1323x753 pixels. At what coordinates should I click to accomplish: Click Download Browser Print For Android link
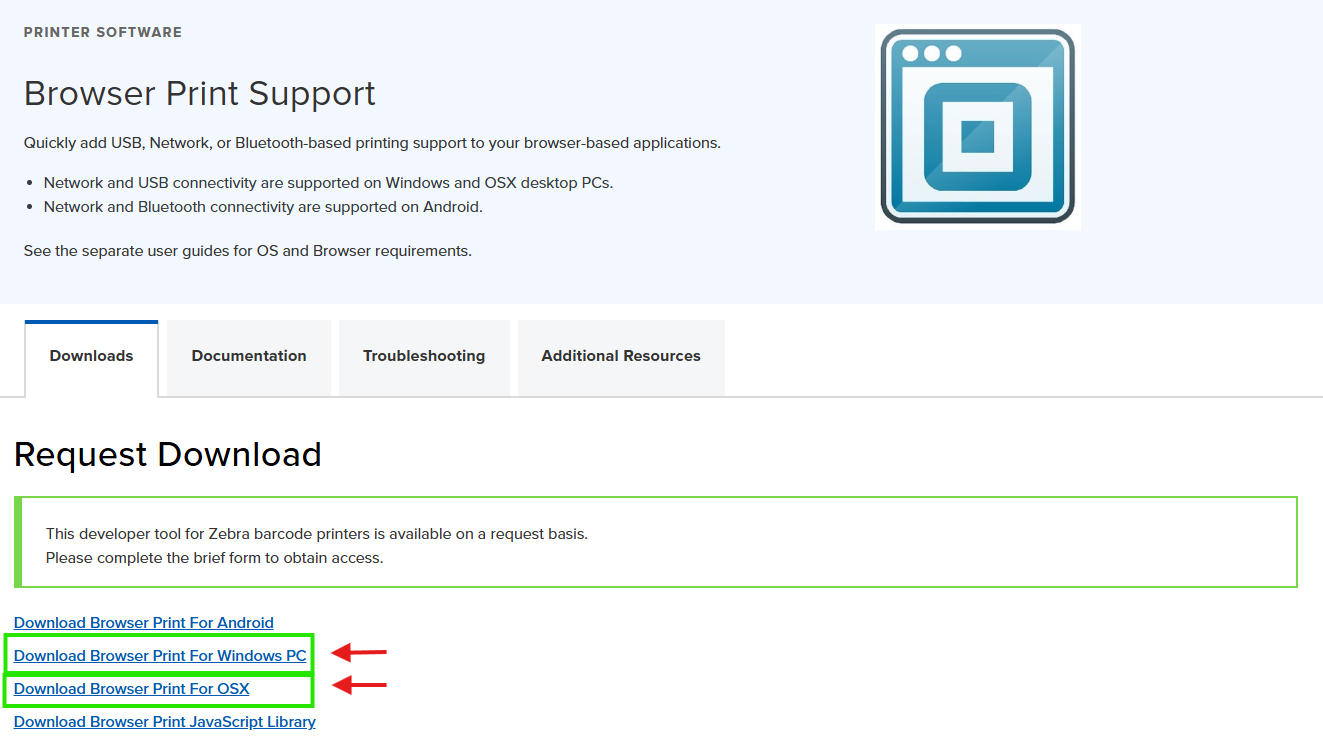[144, 623]
